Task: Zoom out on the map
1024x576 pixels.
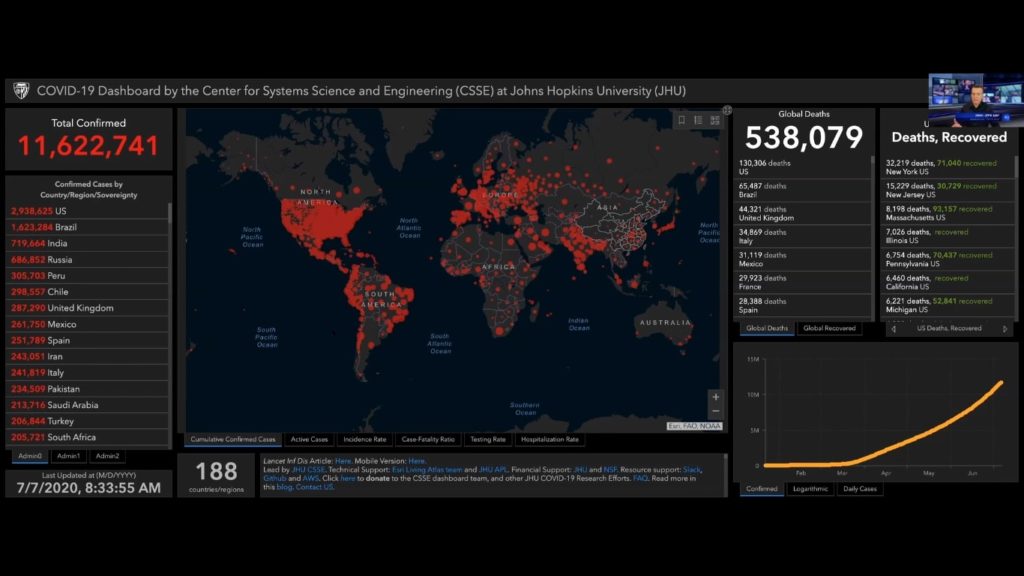Action: coord(716,411)
